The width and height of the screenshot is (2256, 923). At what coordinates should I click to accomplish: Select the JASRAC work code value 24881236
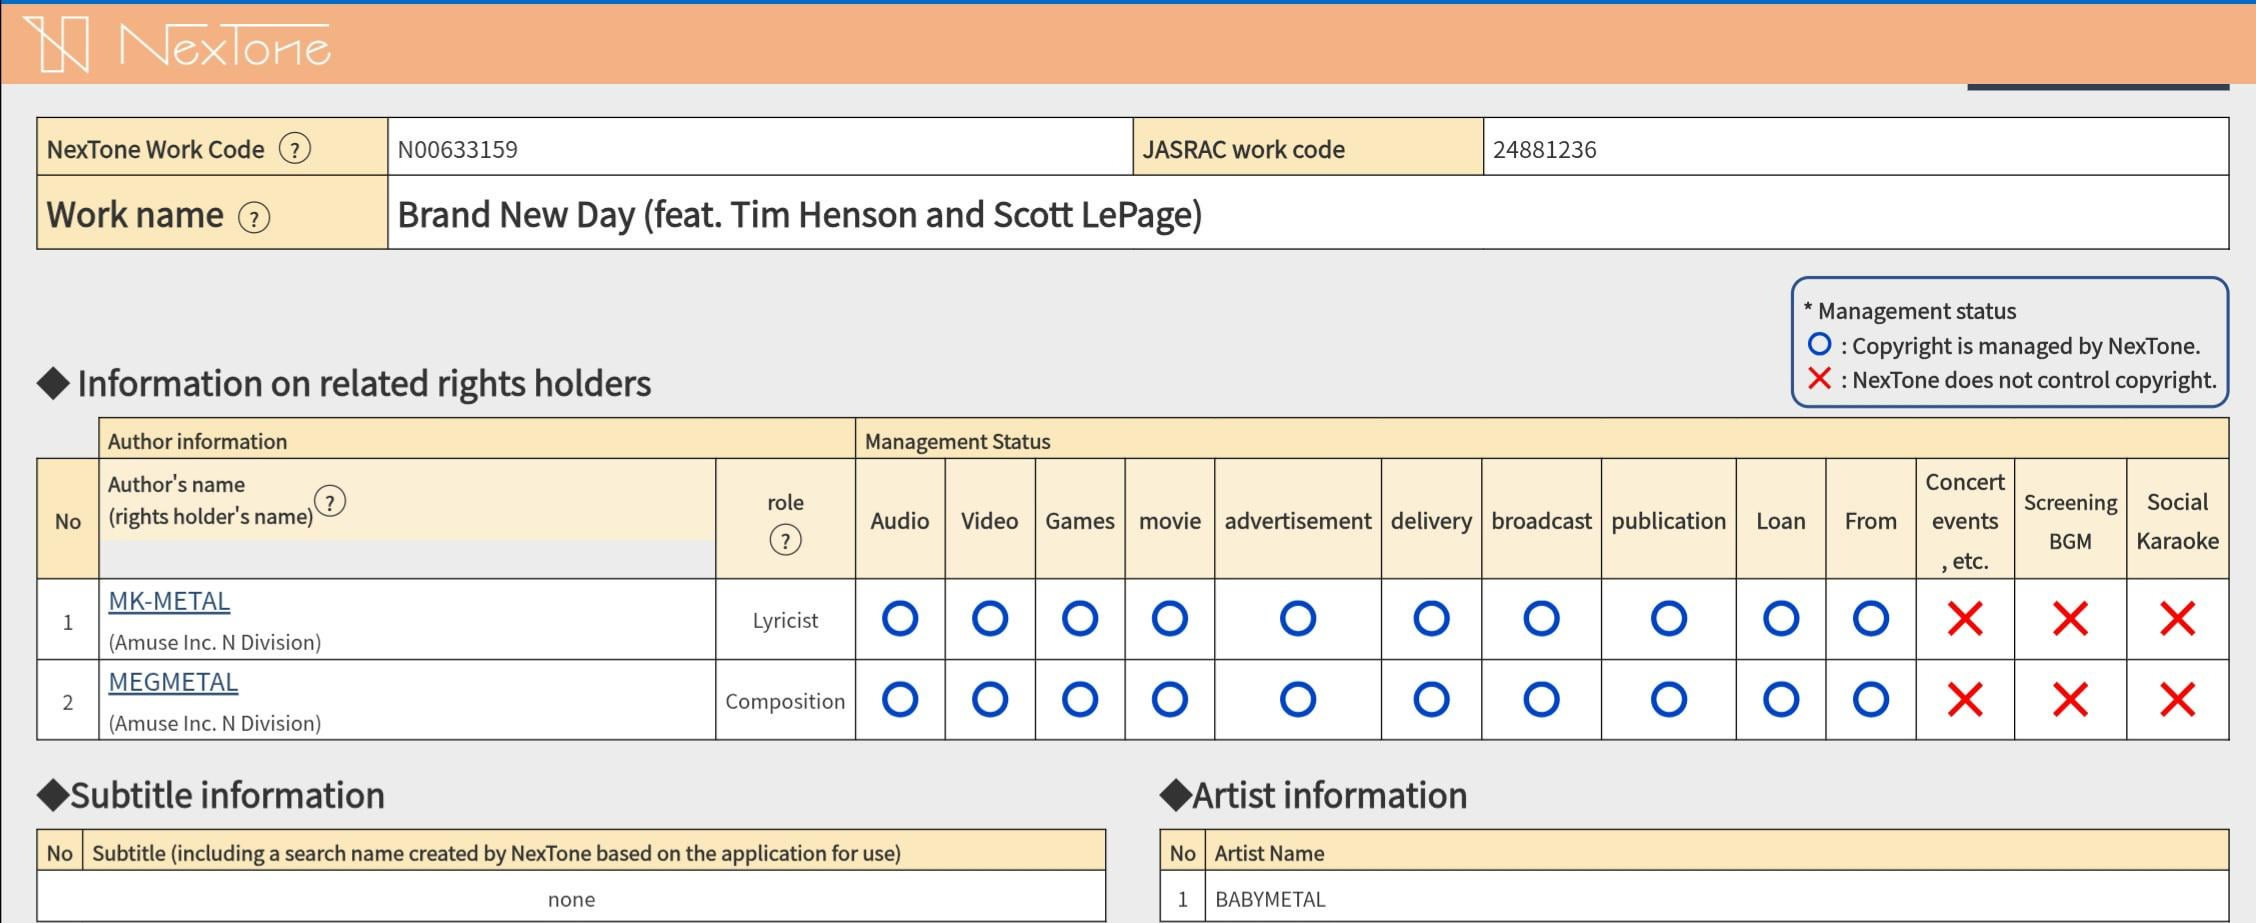pyautogui.click(x=1544, y=150)
